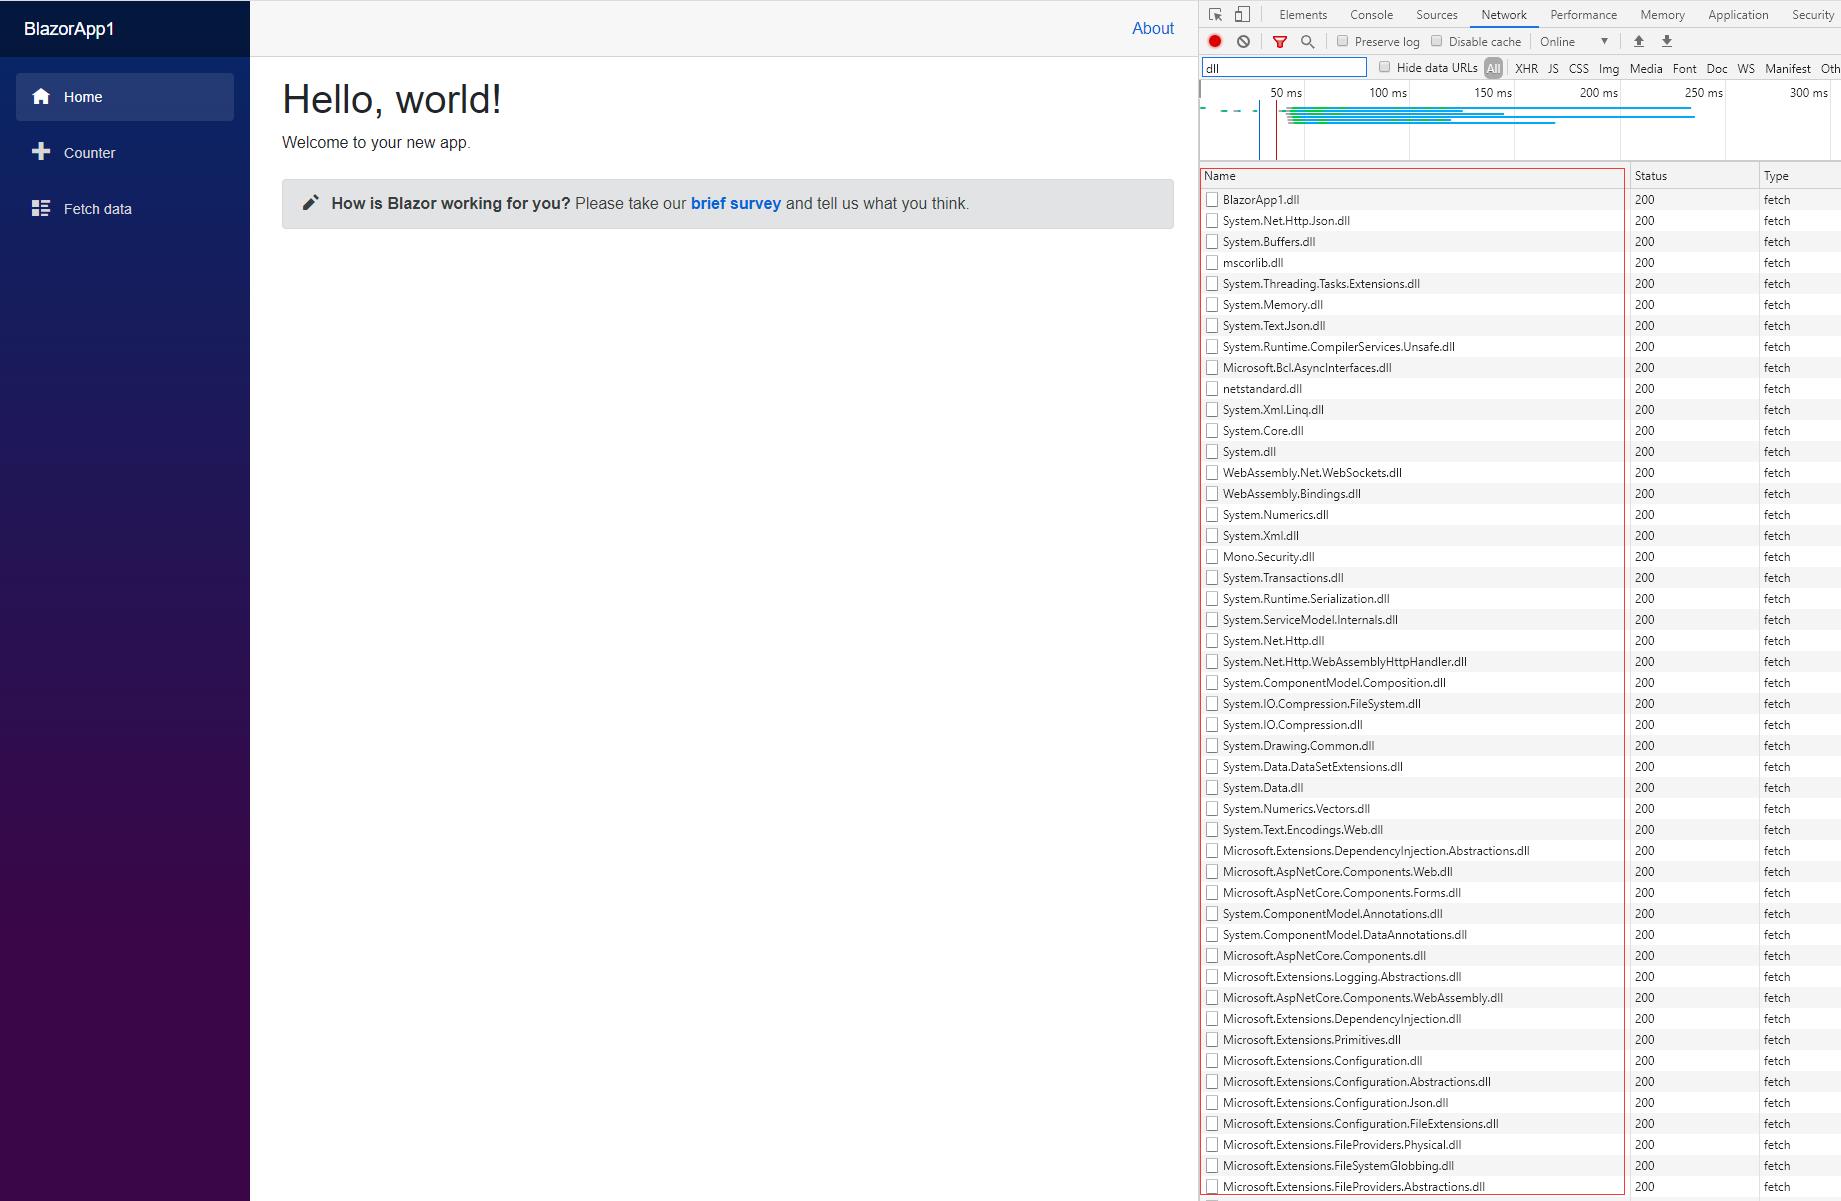This screenshot has width=1841, height=1201.
Task: Click file icon of netstandard.dll row
Action: click(x=1212, y=388)
